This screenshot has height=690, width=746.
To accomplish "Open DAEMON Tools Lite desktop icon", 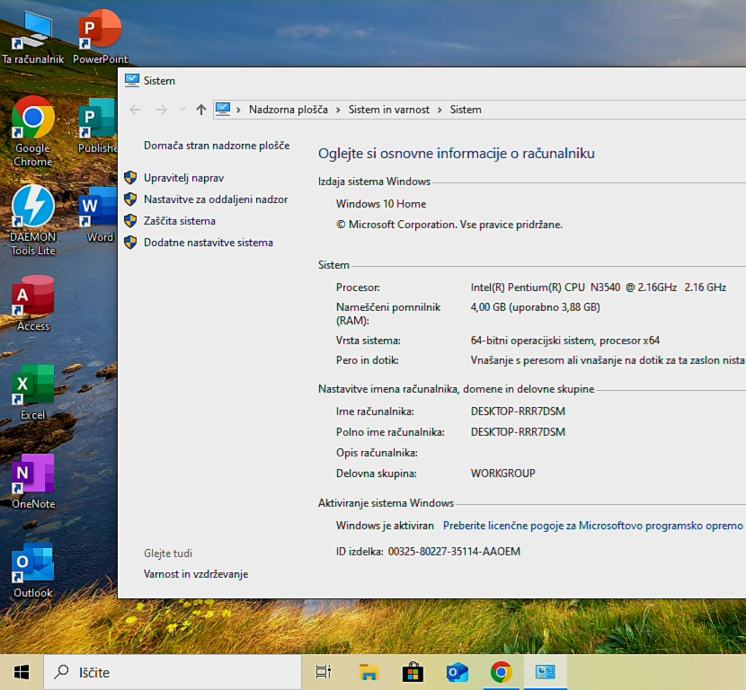I will pos(32,220).
